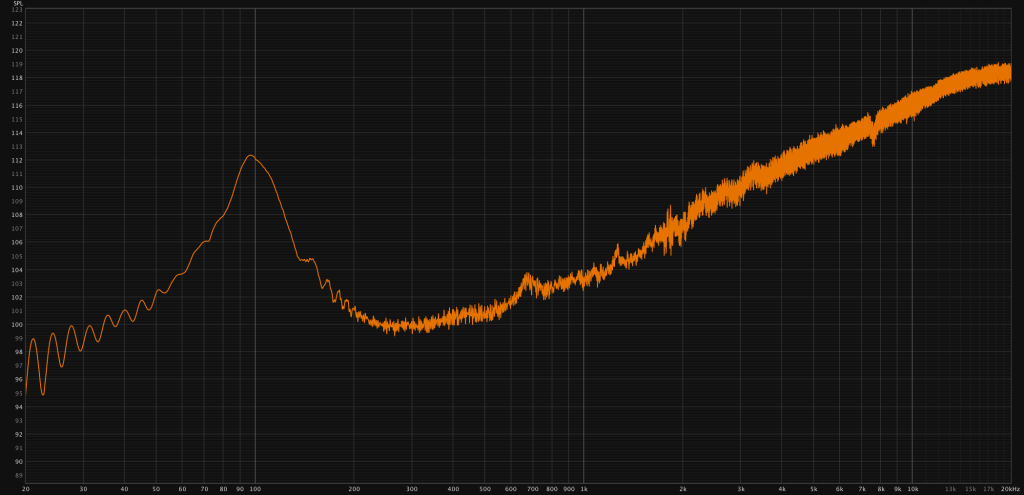Image resolution: width=1024 pixels, height=495 pixels.
Task: Click the SPL label above the vertical axis
Action: coord(17,3)
